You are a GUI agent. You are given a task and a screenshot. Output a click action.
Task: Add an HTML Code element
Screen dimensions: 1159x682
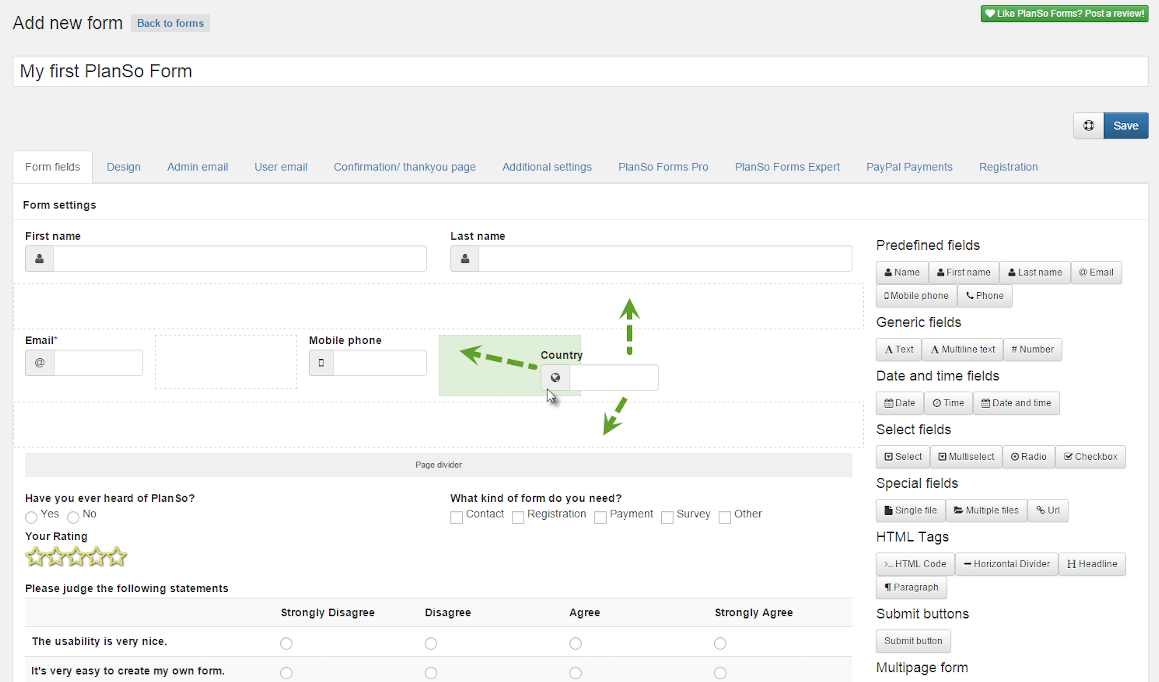[915, 564]
